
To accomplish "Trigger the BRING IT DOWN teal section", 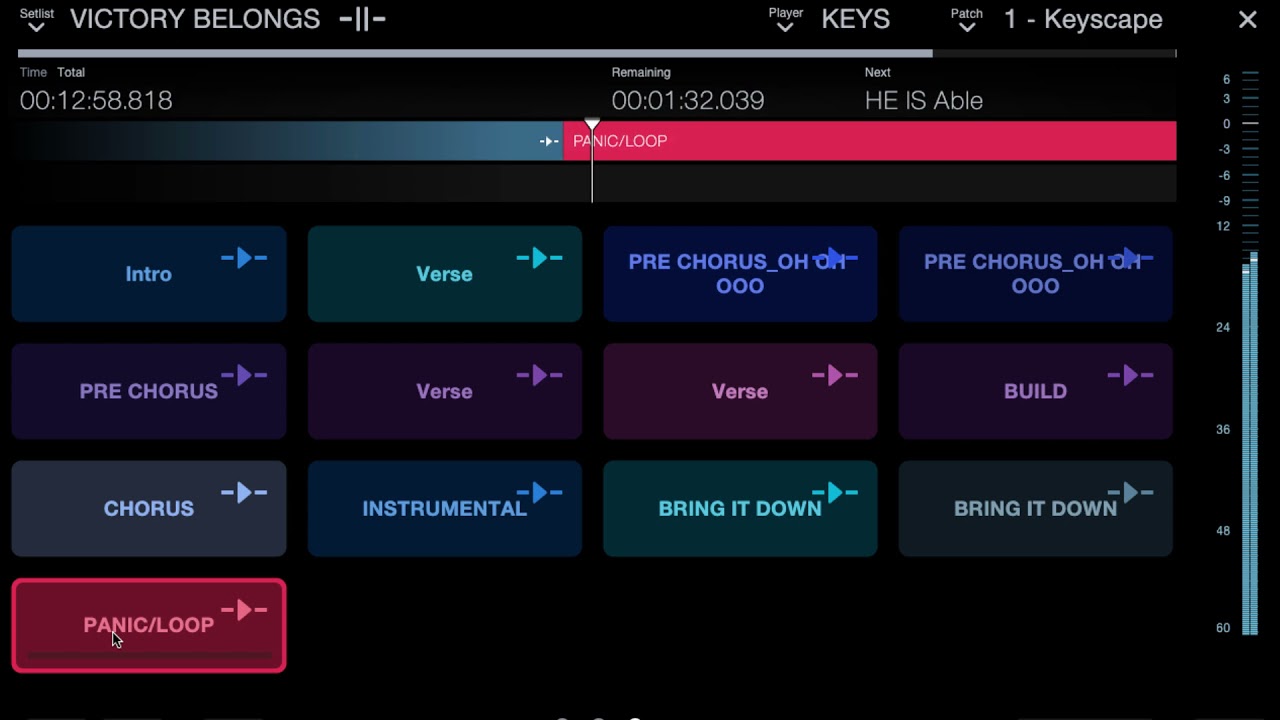I will point(740,508).
